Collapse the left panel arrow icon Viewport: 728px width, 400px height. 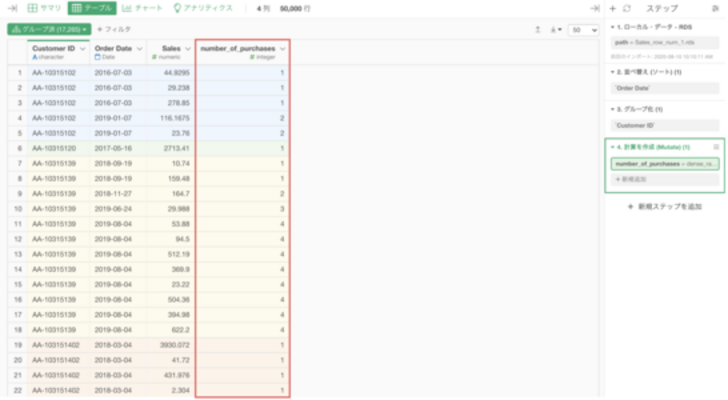coord(13,8)
